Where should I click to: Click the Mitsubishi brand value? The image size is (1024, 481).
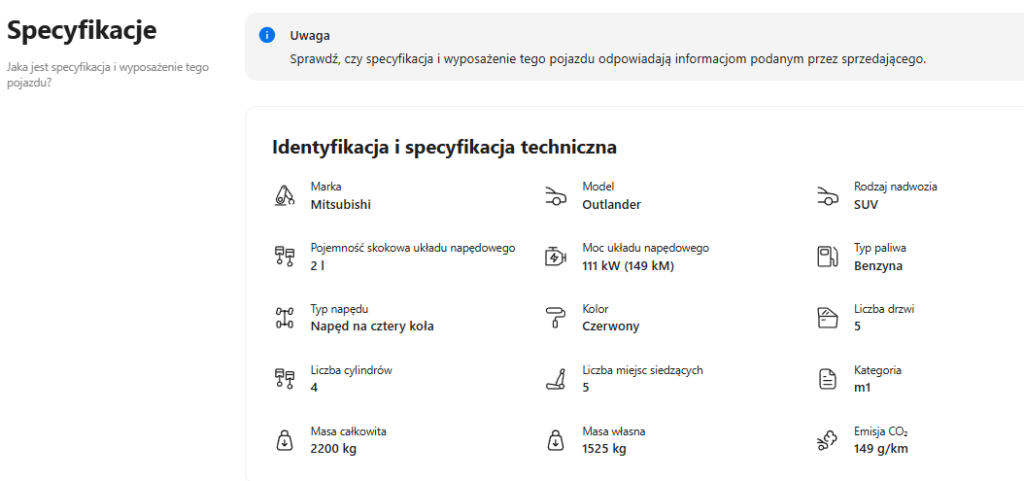340,204
